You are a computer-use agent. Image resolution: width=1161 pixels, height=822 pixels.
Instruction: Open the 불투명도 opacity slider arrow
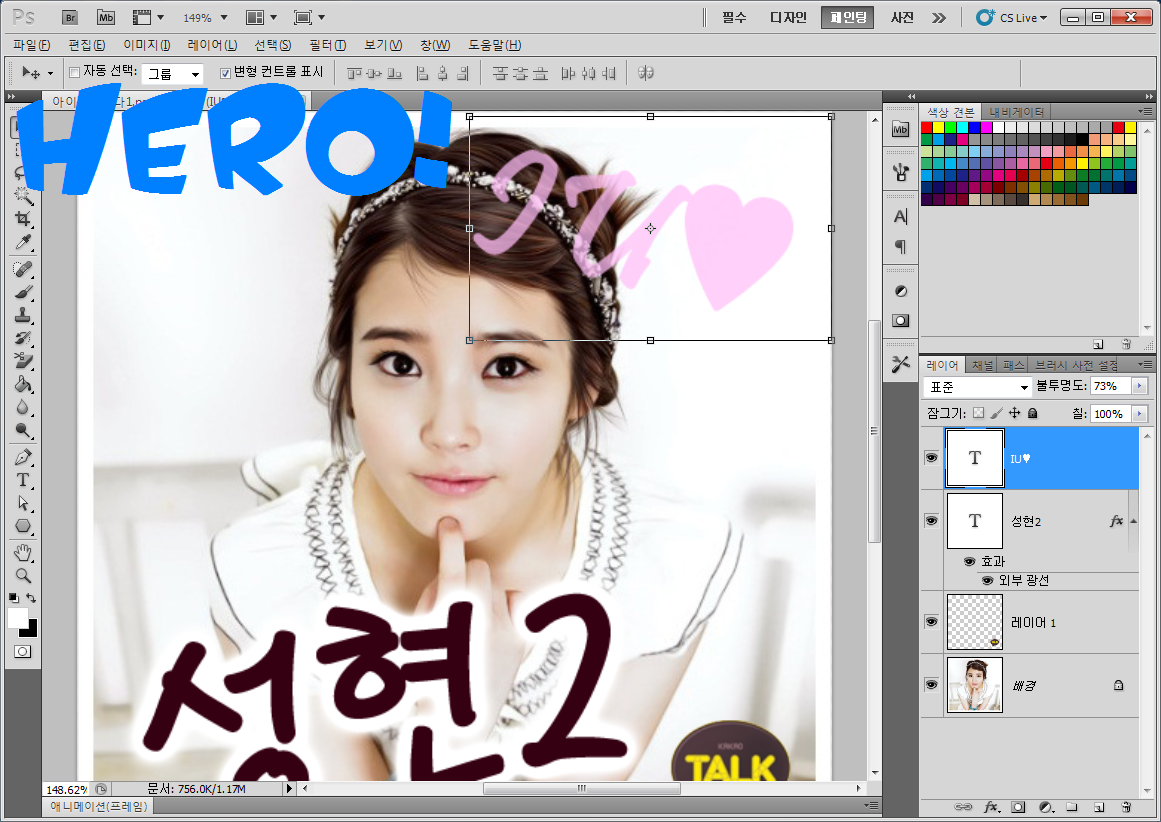[1140, 386]
